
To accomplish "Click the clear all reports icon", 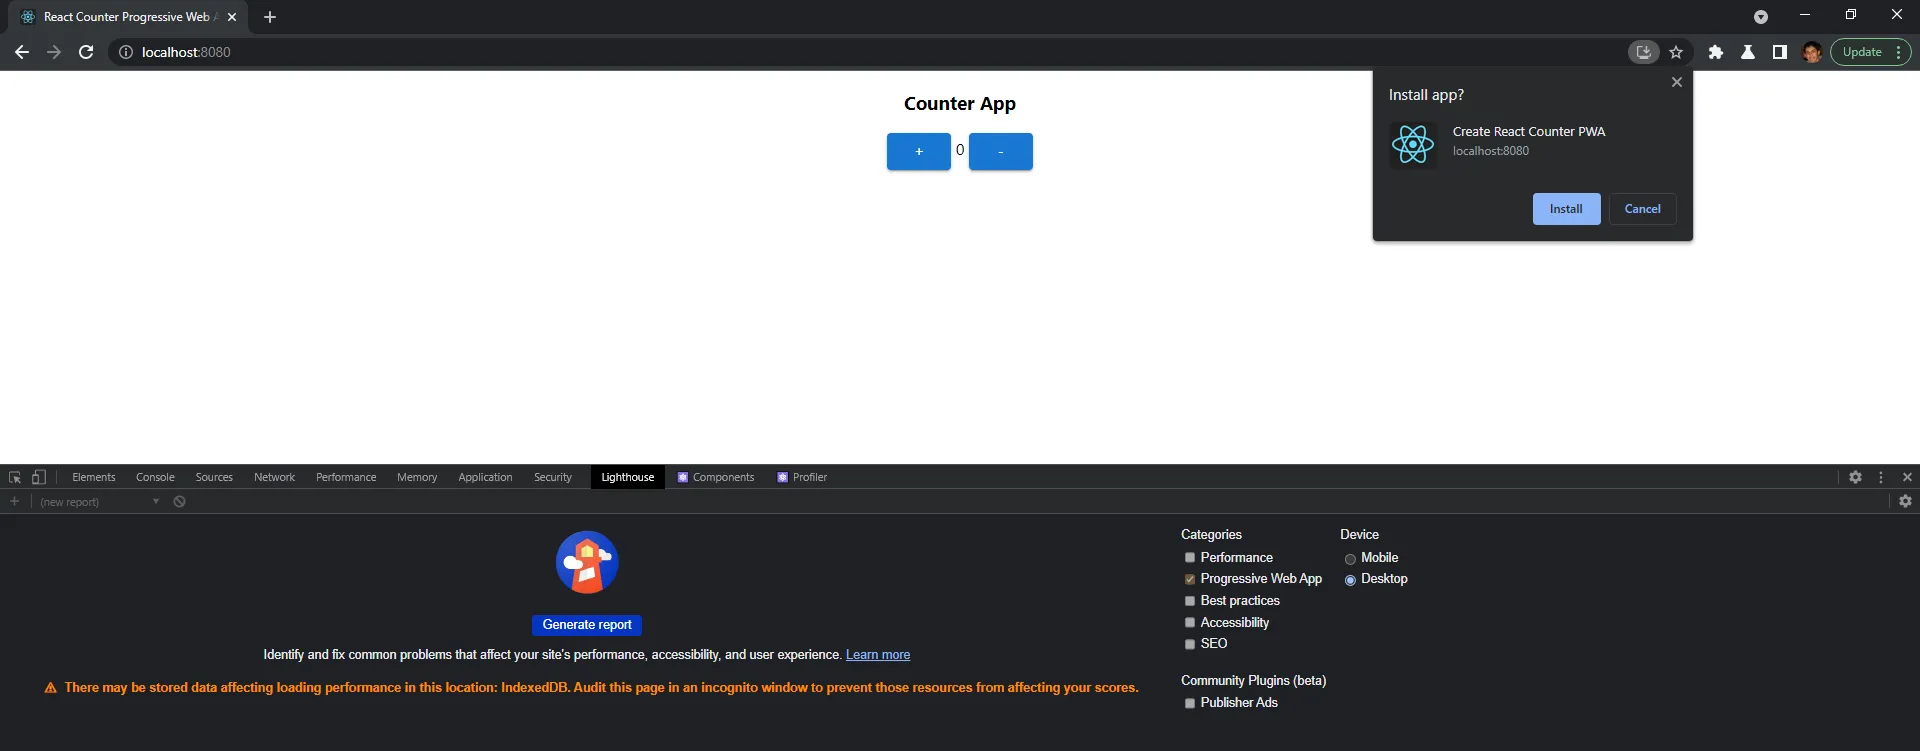I will 179,502.
